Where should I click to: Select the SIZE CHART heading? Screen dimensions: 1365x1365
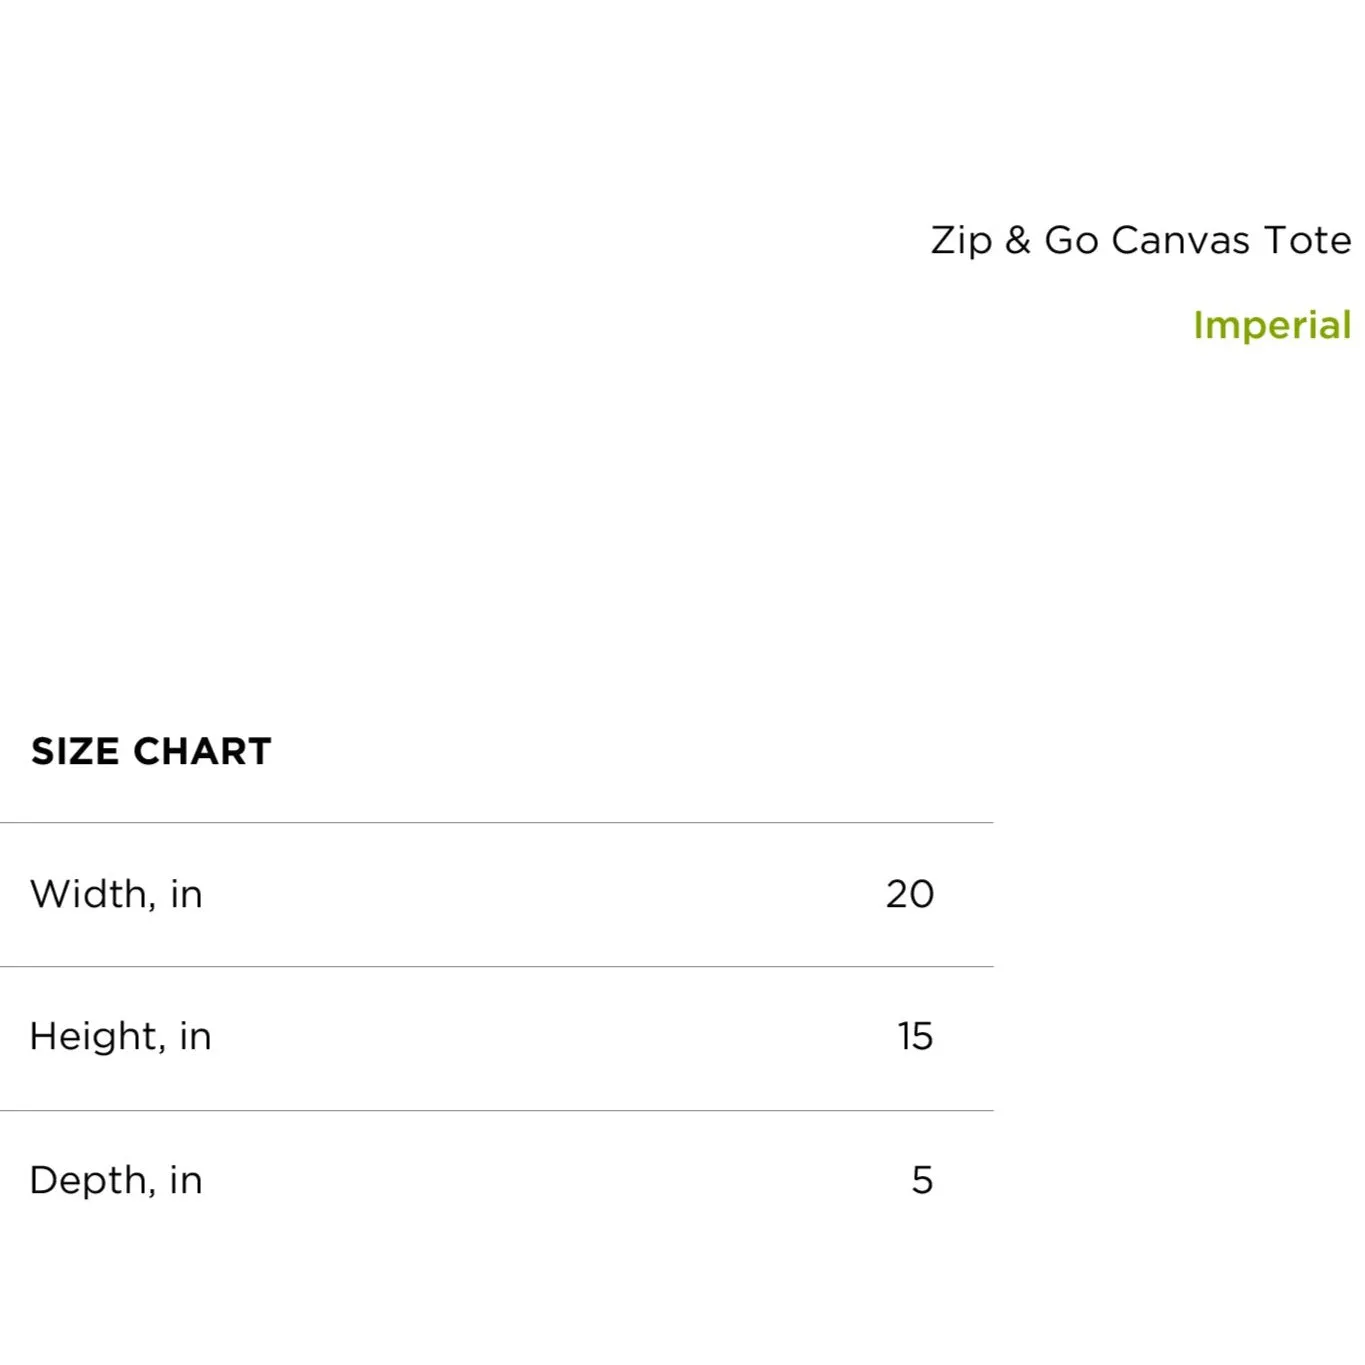(151, 751)
